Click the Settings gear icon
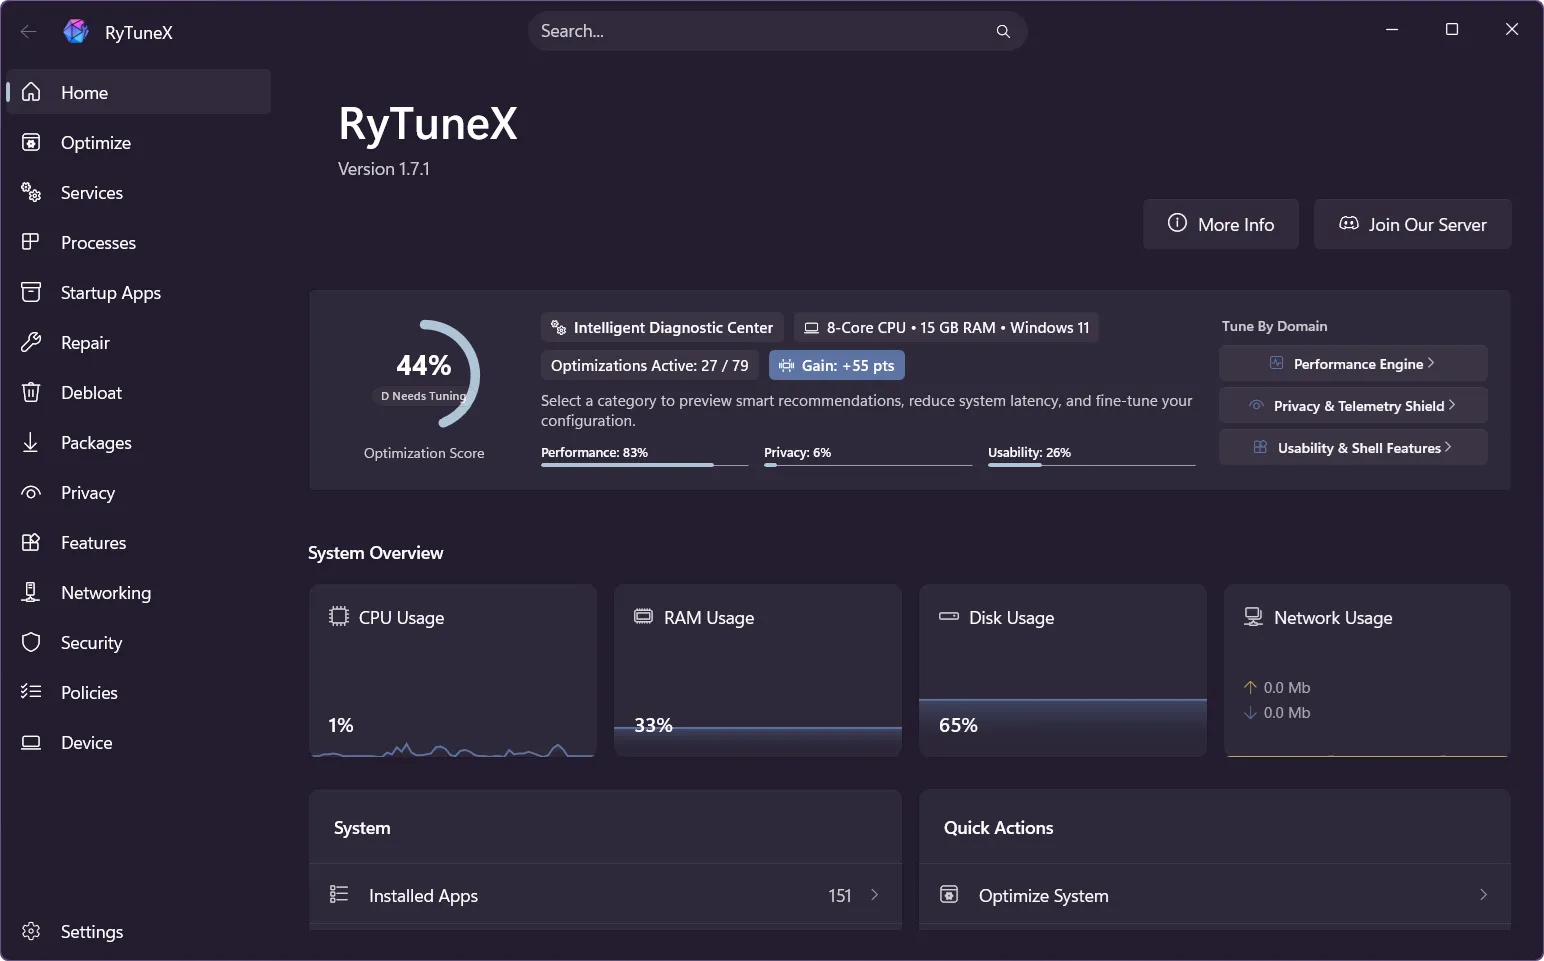 31,931
